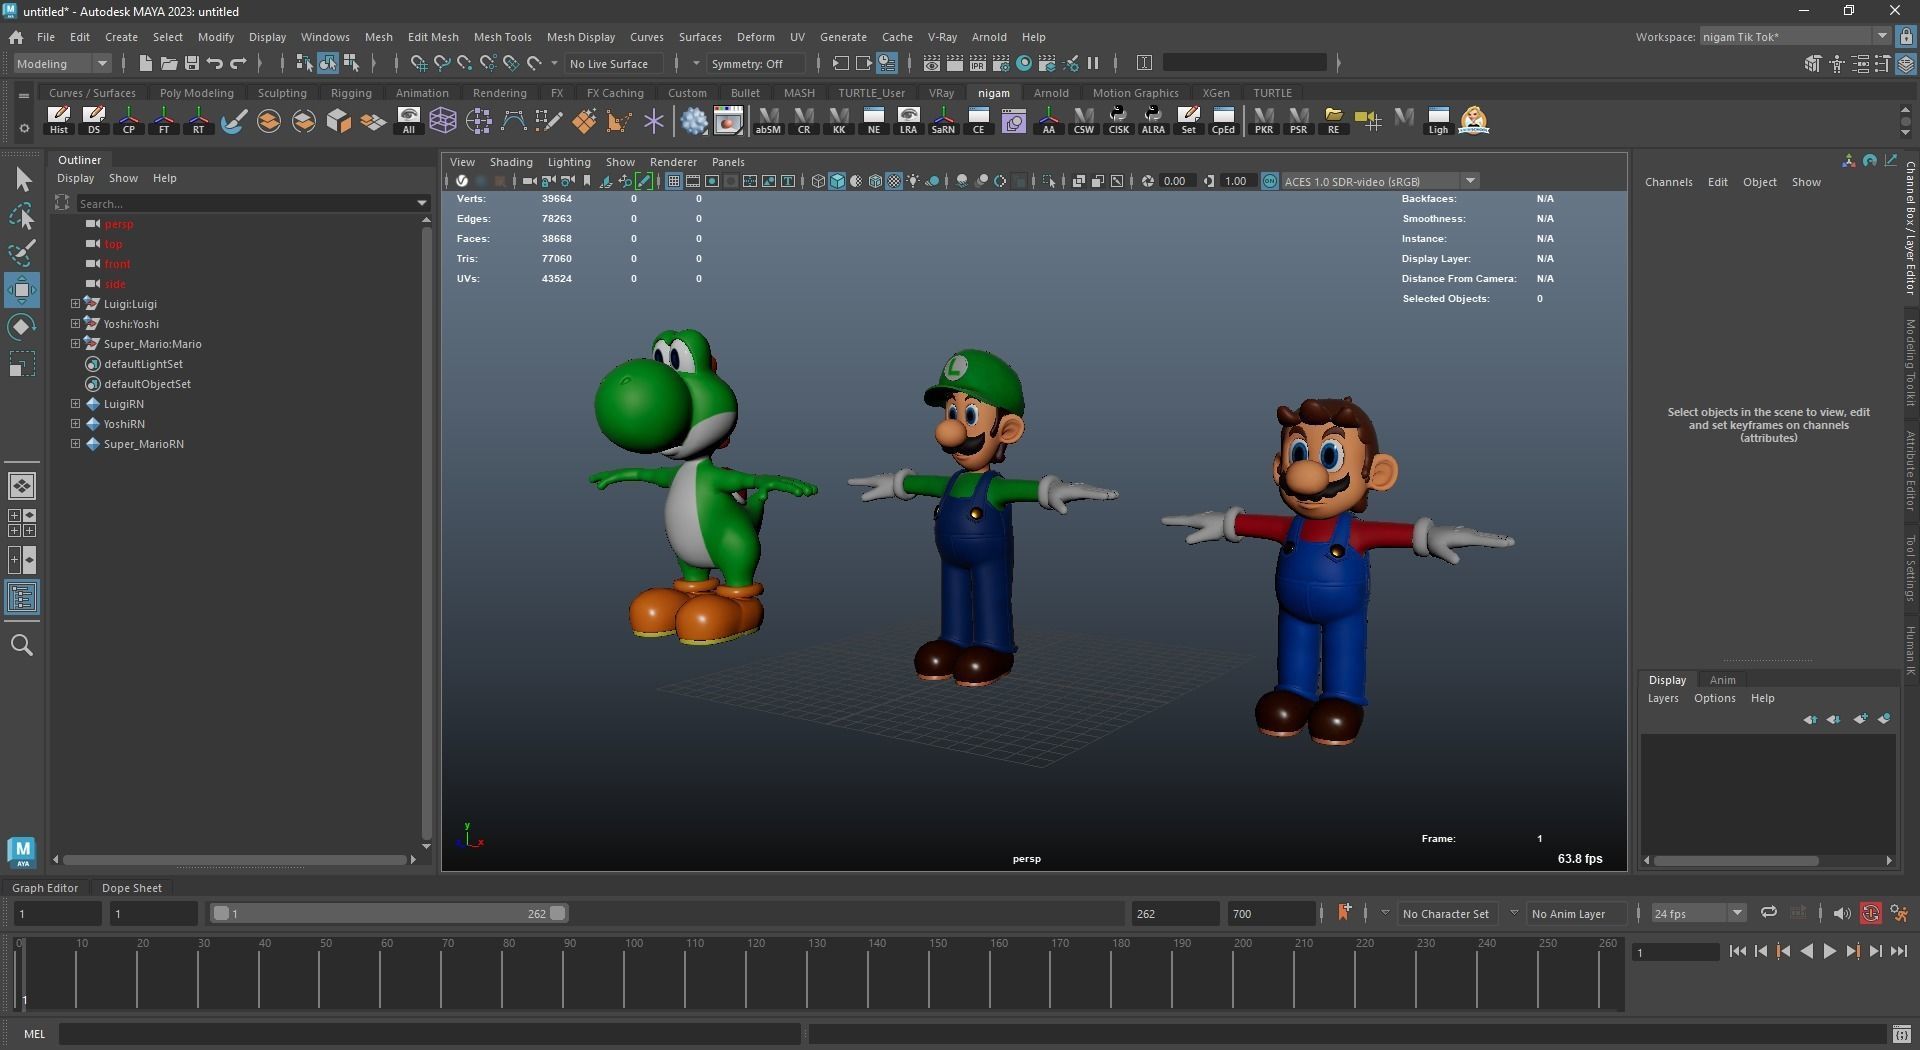
Task: Toggle use all lights in viewport toolbar
Action: [913, 181]
